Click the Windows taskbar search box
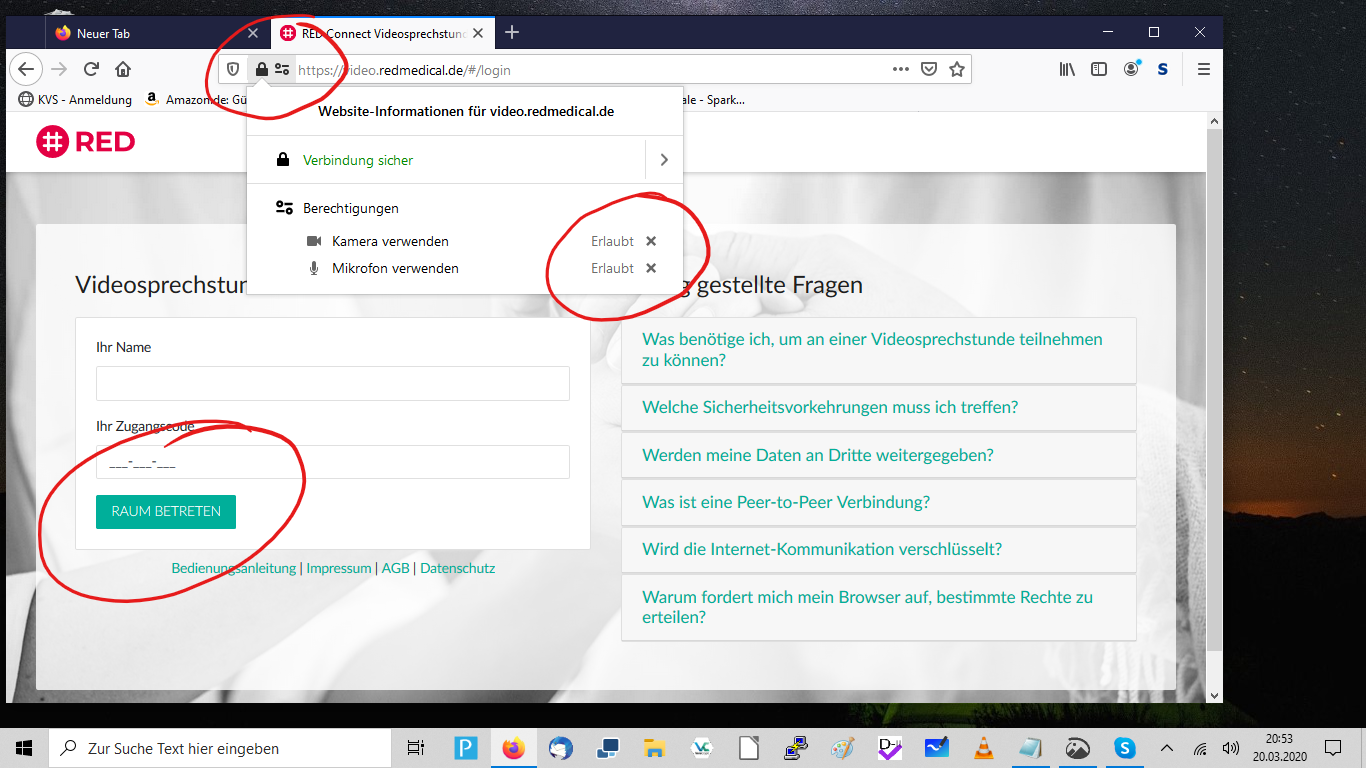 (220, 748)
